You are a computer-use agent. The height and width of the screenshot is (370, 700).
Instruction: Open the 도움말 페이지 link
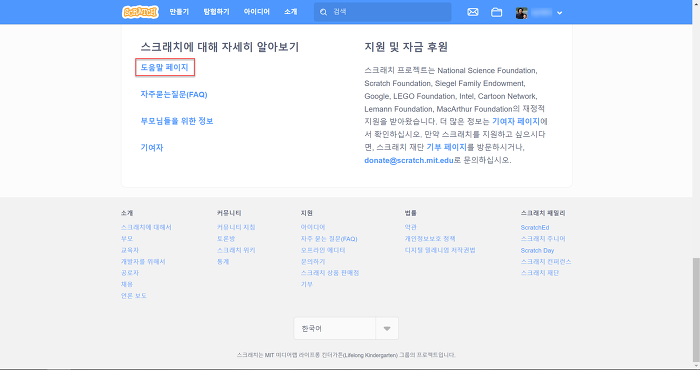coord(165,67)
